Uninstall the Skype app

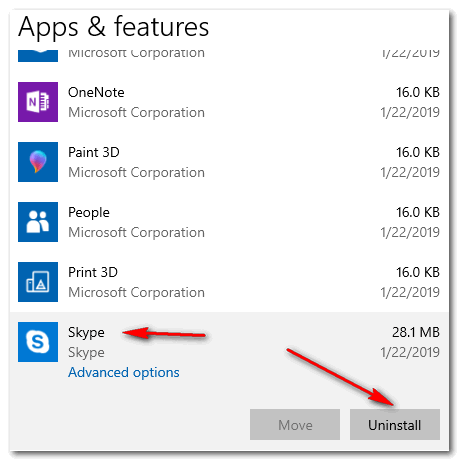click(395, 425)
